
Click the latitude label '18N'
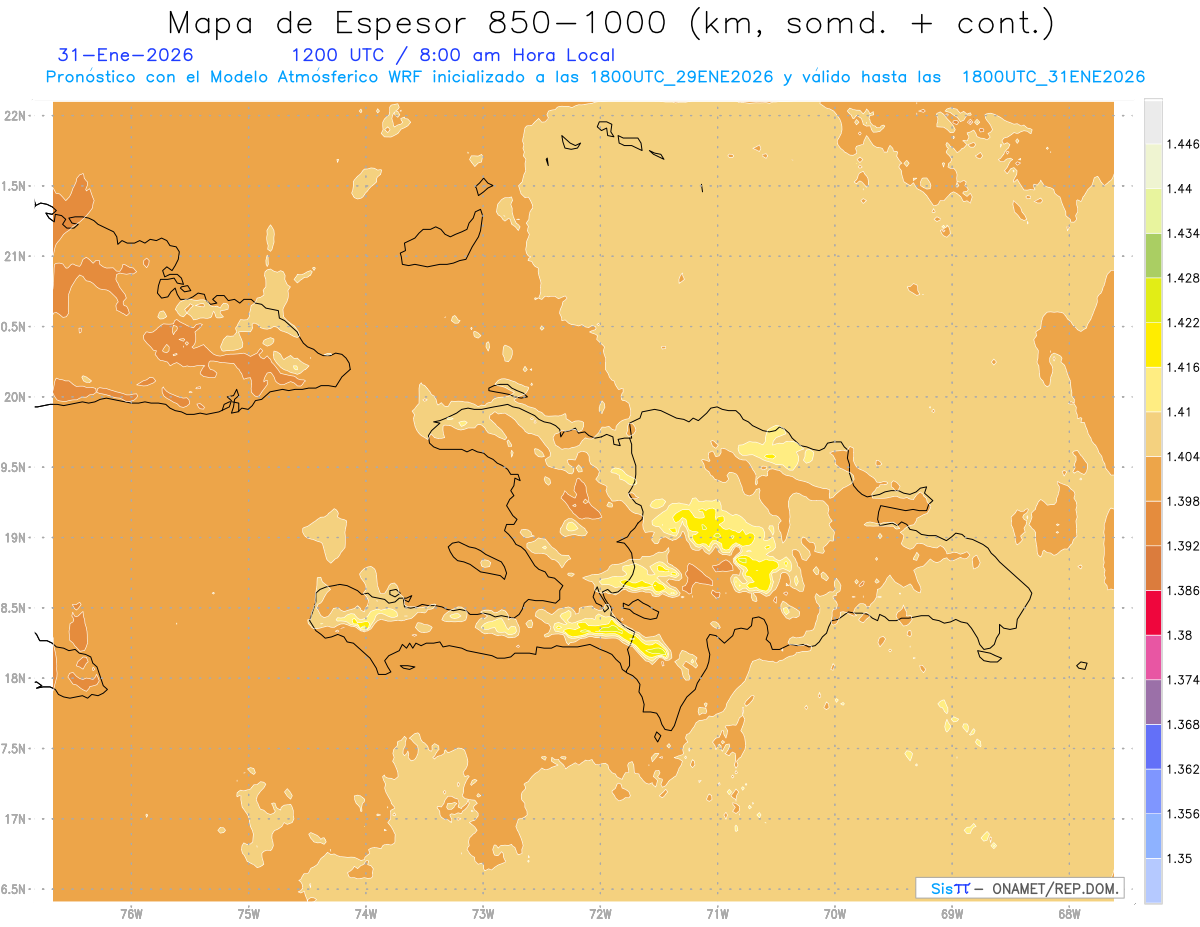(16, 678)
